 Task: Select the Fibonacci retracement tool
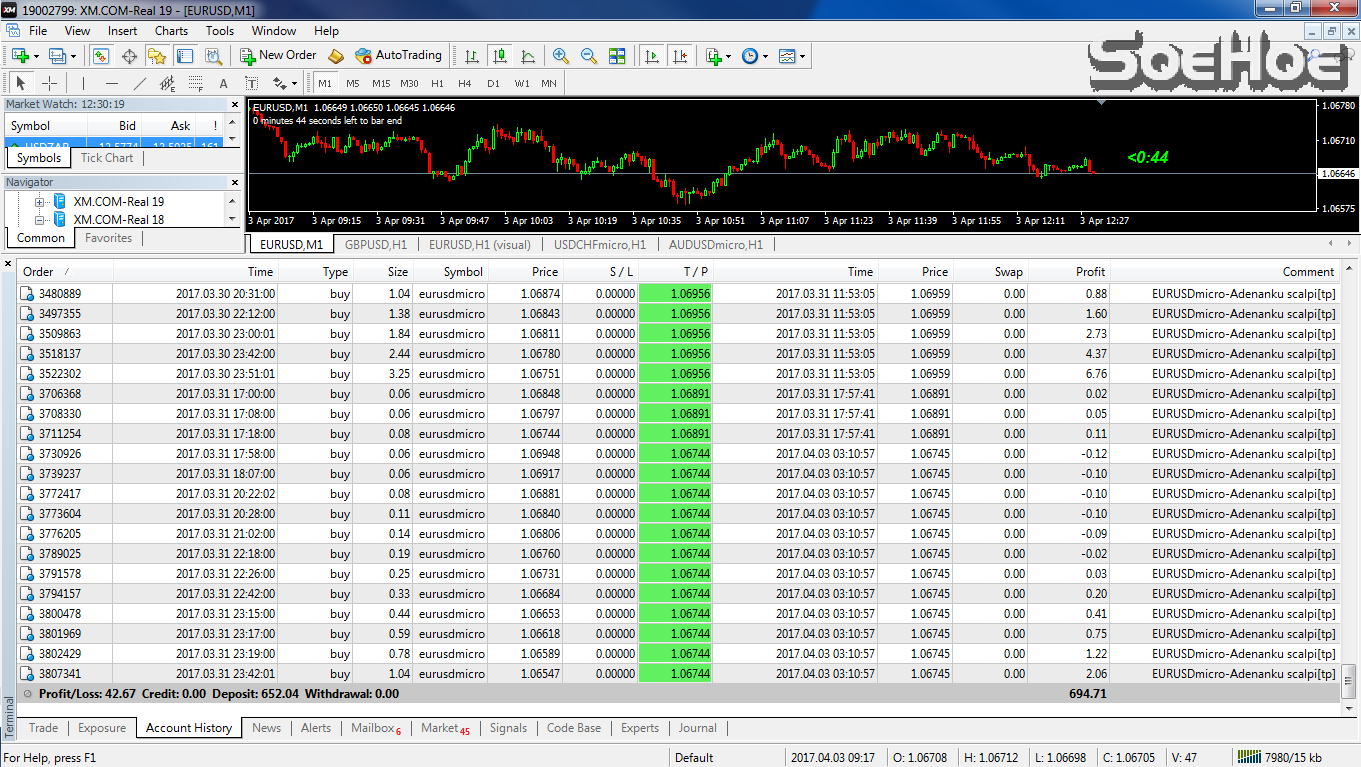(x=196, y=83)
